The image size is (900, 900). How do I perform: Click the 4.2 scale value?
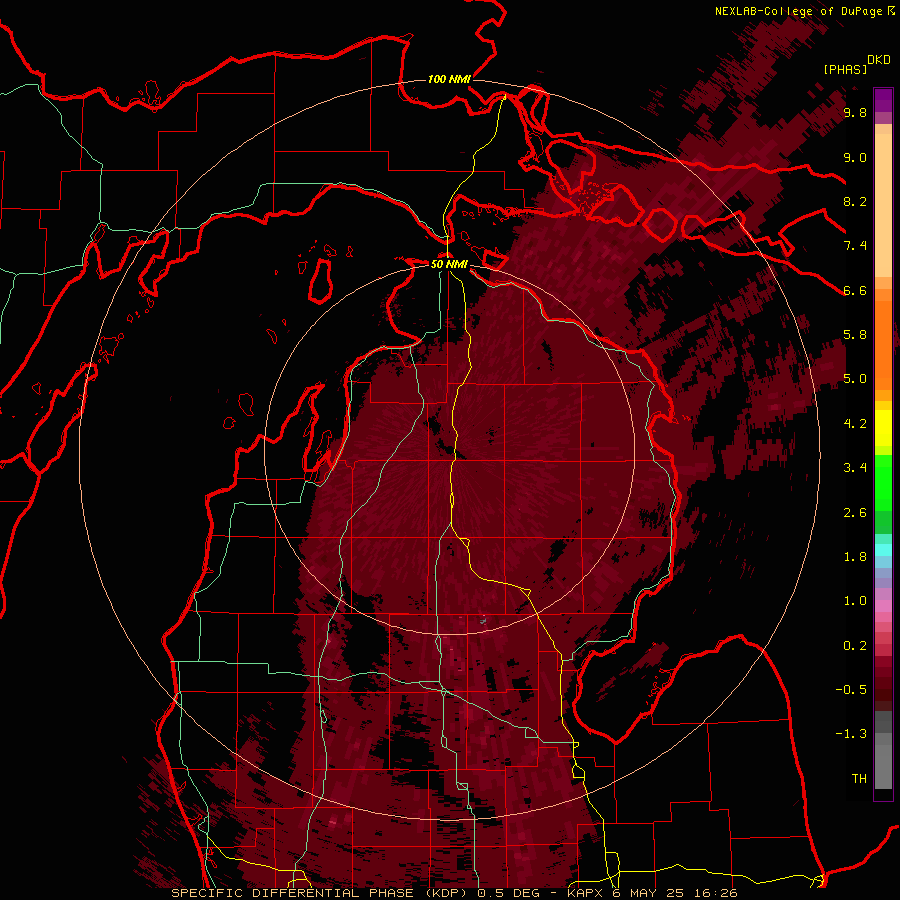[855, 424]
